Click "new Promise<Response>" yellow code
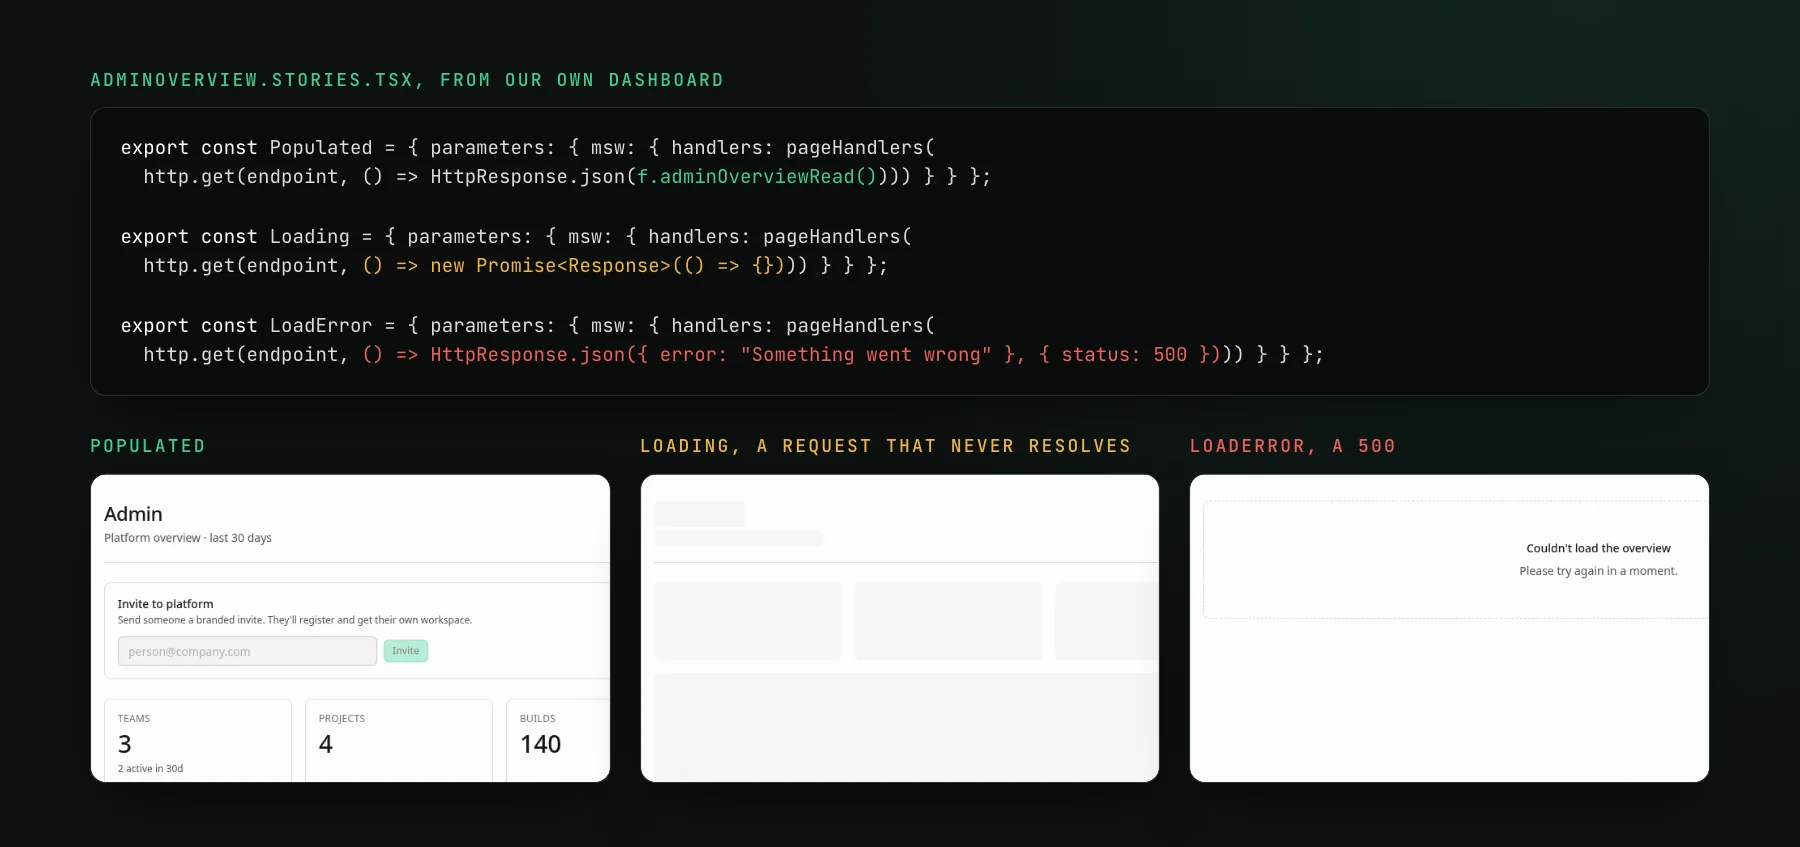The width and height of the screenshot is (1800, 847). pyautogui.click(x=550, y=266)
